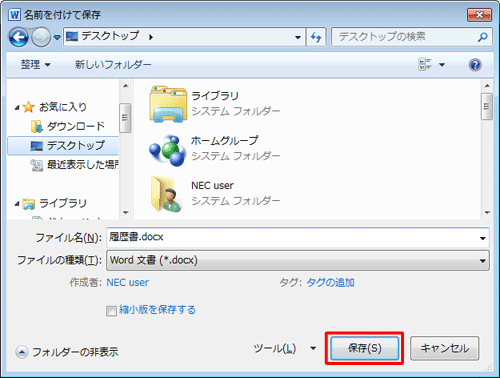Viewport: 500px width, 378px height.
Task: Select the ライブラリ system folder icon in file list
Action: tap(168, 104)
